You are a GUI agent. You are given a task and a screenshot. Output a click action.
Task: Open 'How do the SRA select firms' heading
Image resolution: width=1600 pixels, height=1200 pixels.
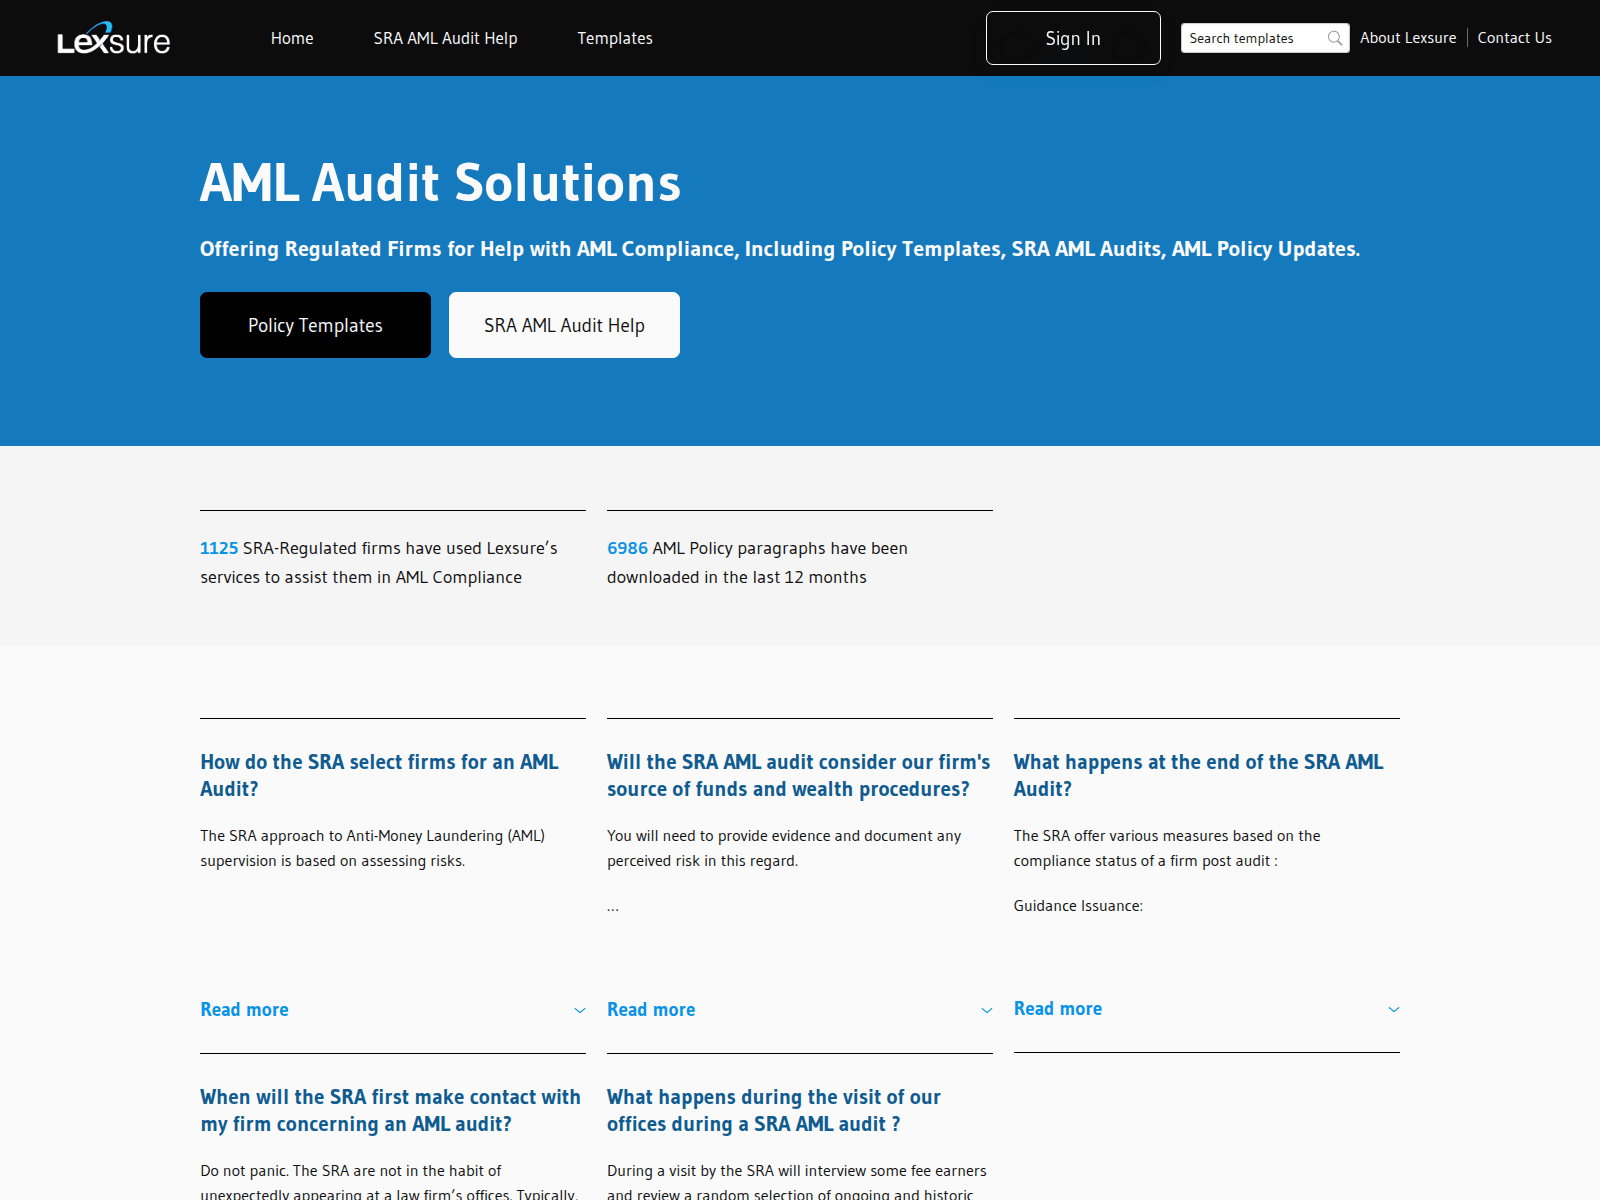[x=379, y=775]
